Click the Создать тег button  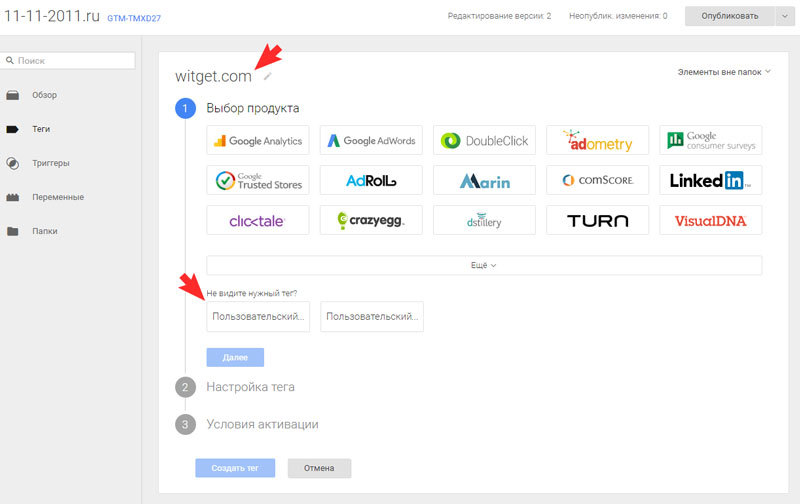[x=235, y=468]
